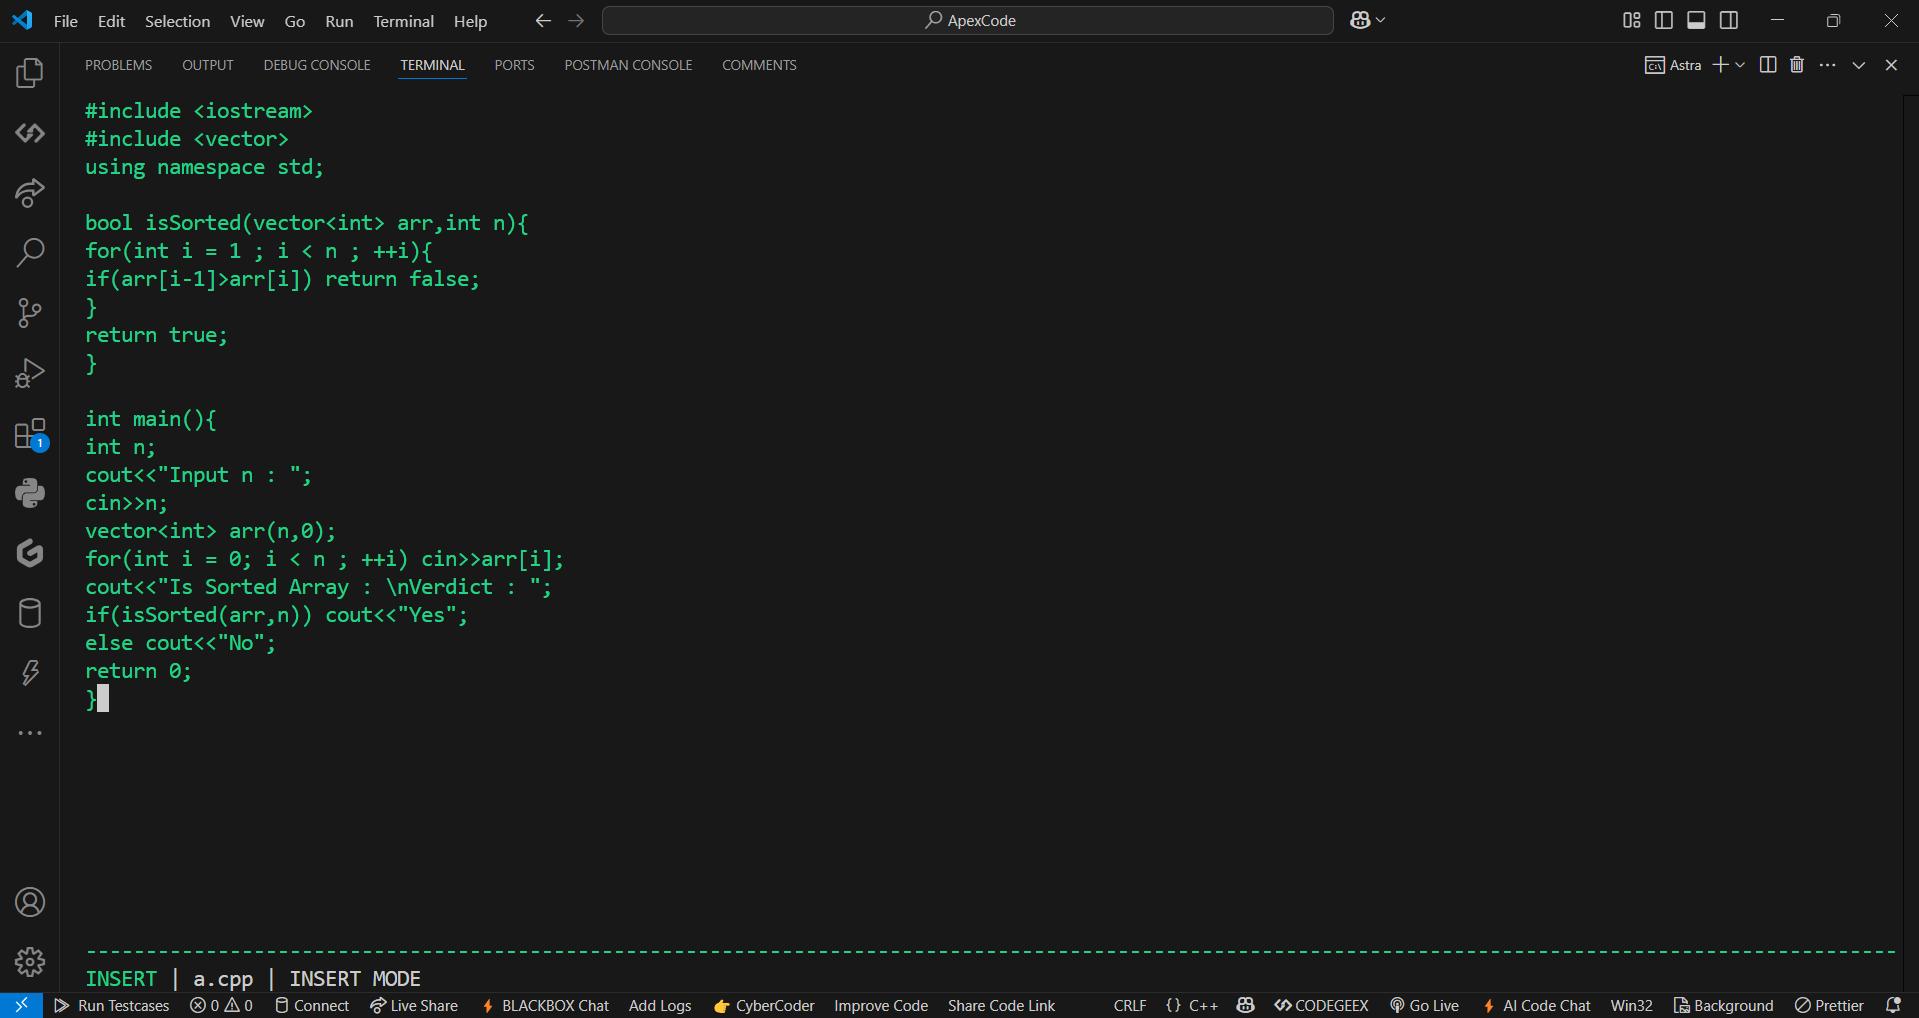Open the Terminal menu
The image size is (1919, 1018).
[x=404, y=21]
